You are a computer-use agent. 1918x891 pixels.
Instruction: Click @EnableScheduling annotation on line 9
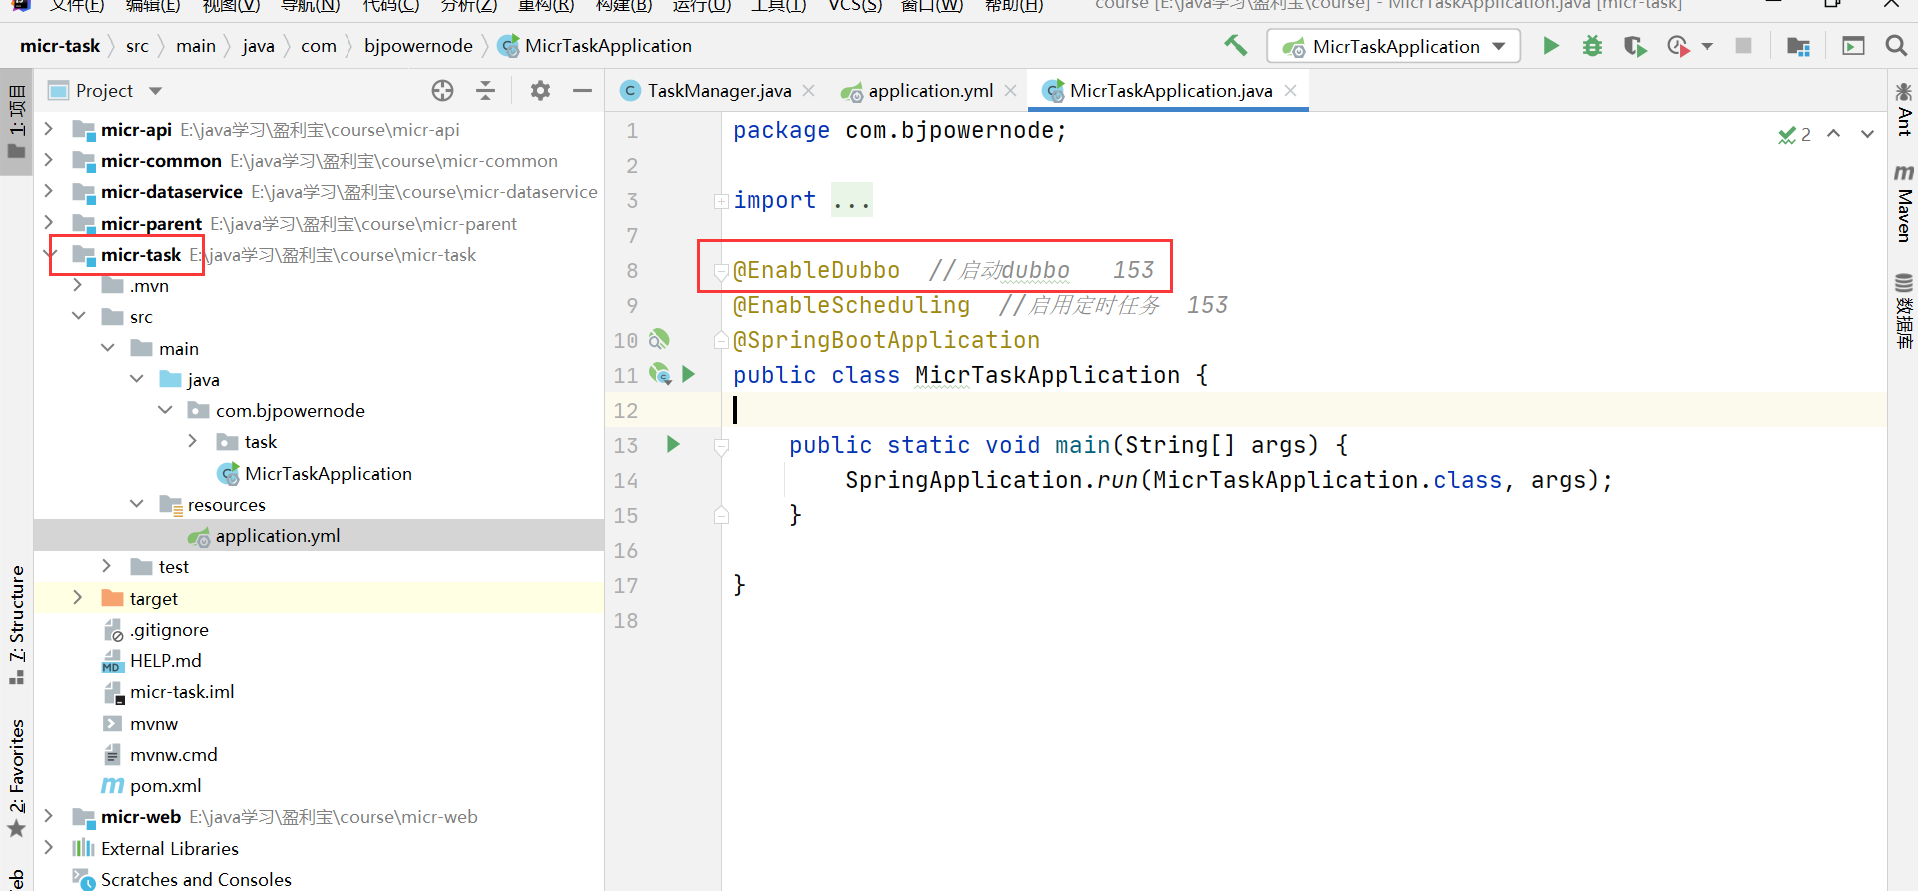[x=851, y=305]
